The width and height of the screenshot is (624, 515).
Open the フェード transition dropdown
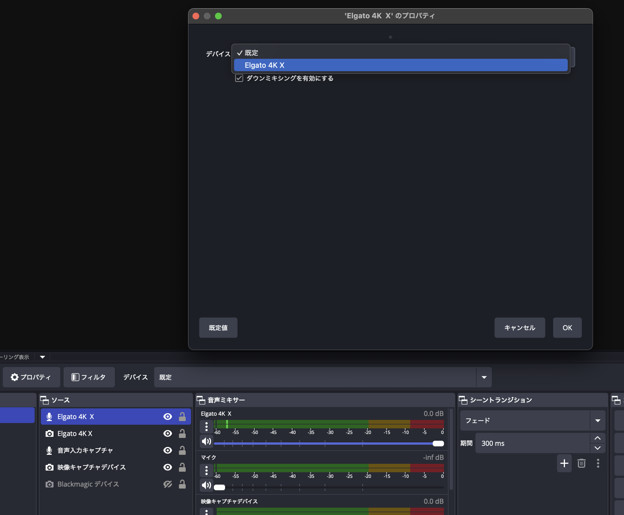(532, 421)
